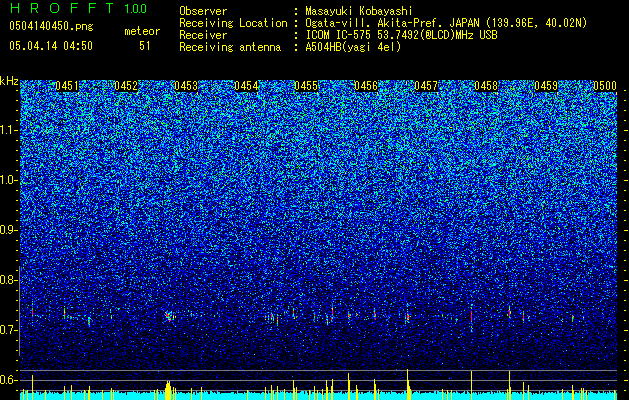Click the 0452 time marker

[x=126, y=86]
